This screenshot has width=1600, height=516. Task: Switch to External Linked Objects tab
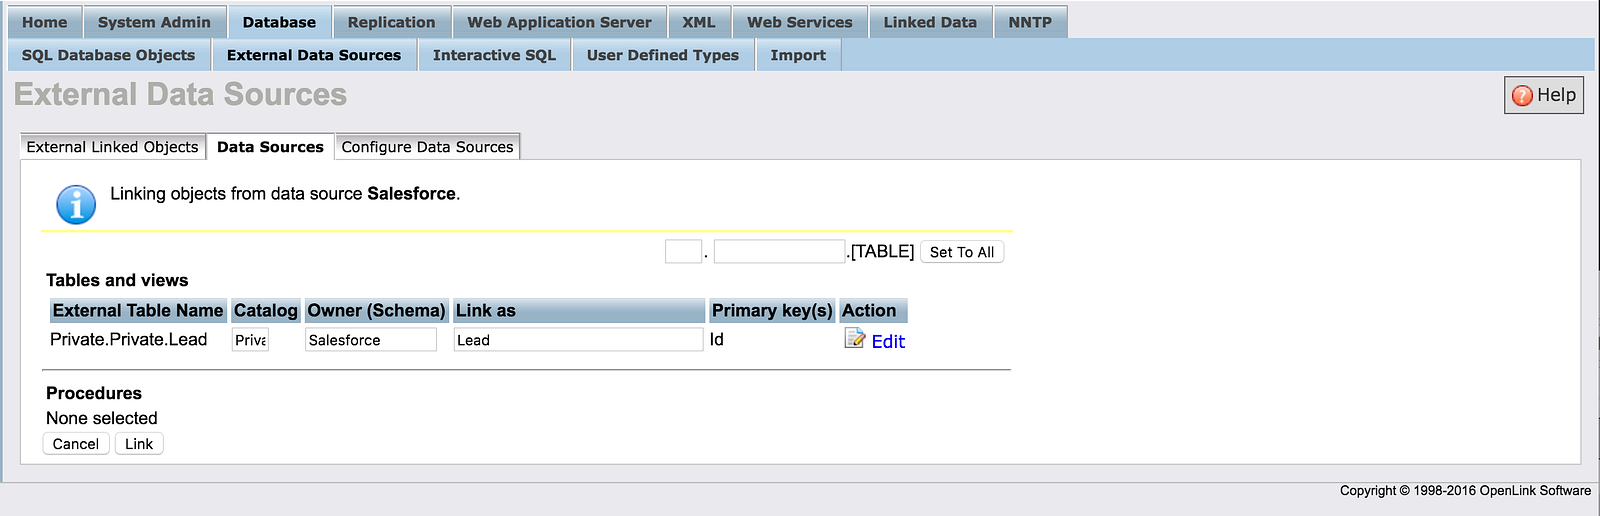112,147
